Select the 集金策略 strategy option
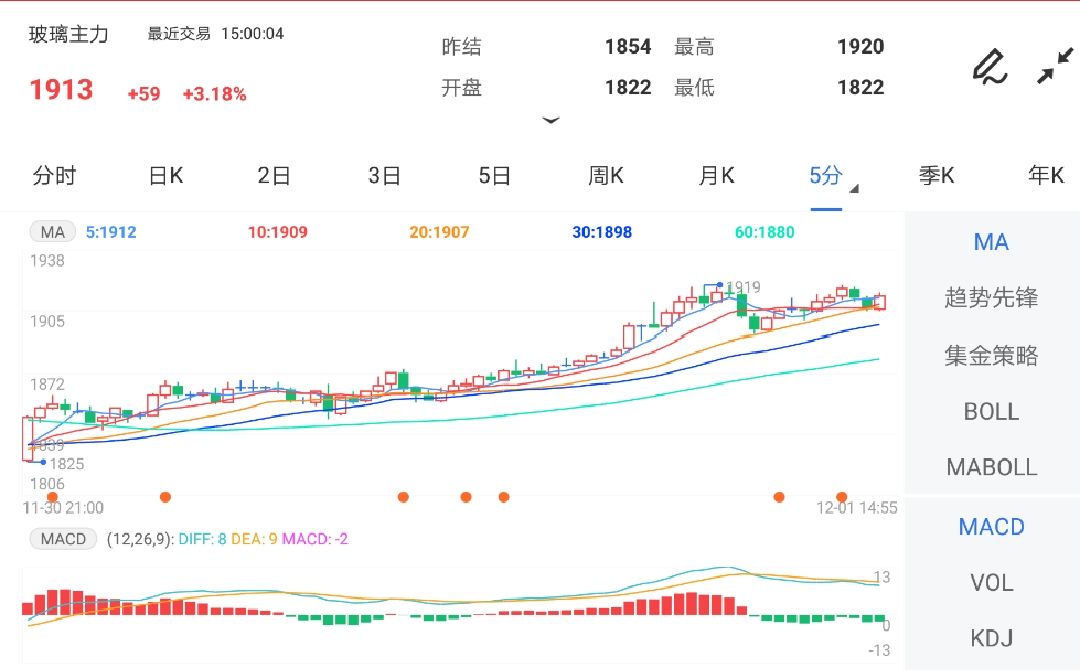This screenshot has width=1080, height=670. coord(991,356)
